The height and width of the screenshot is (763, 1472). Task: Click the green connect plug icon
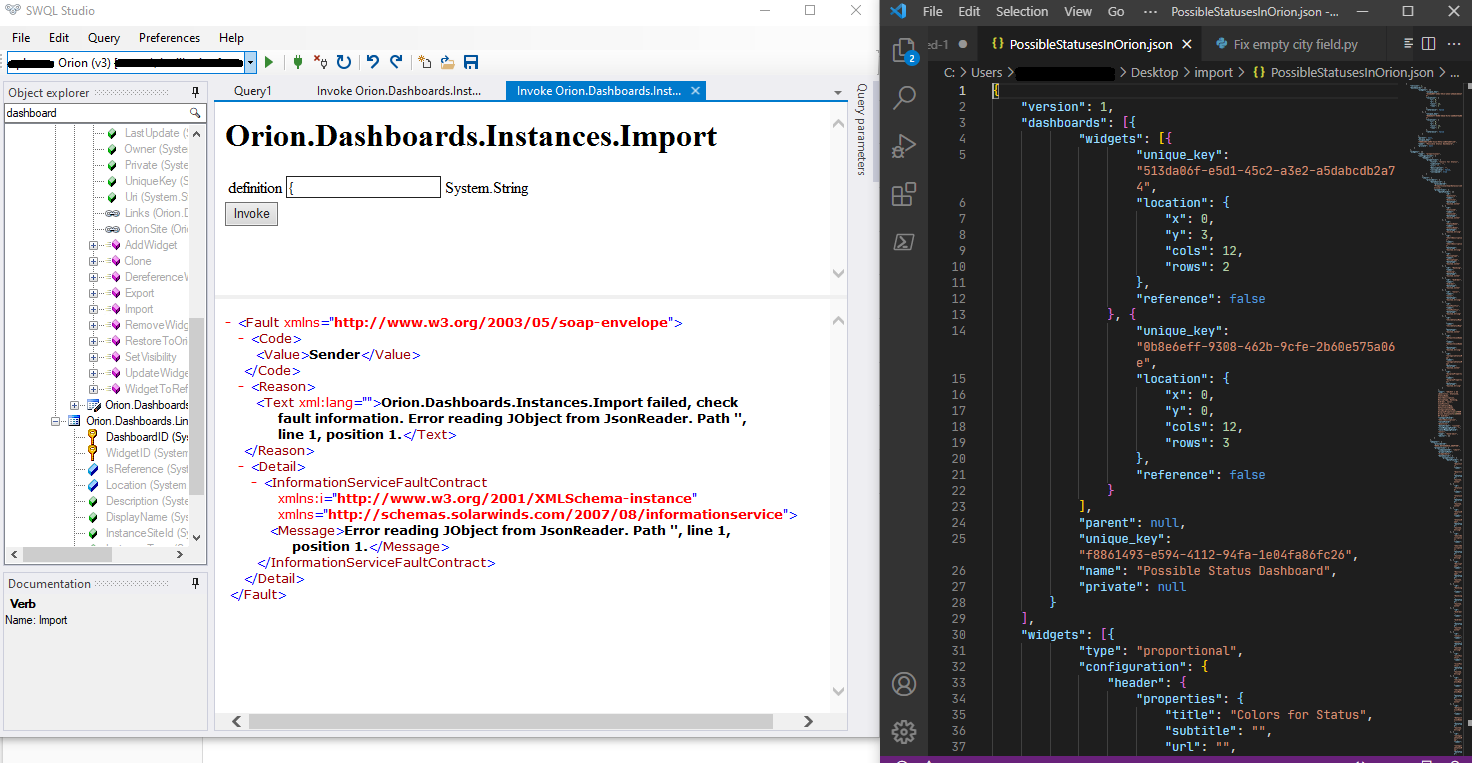tap(297, 62)
